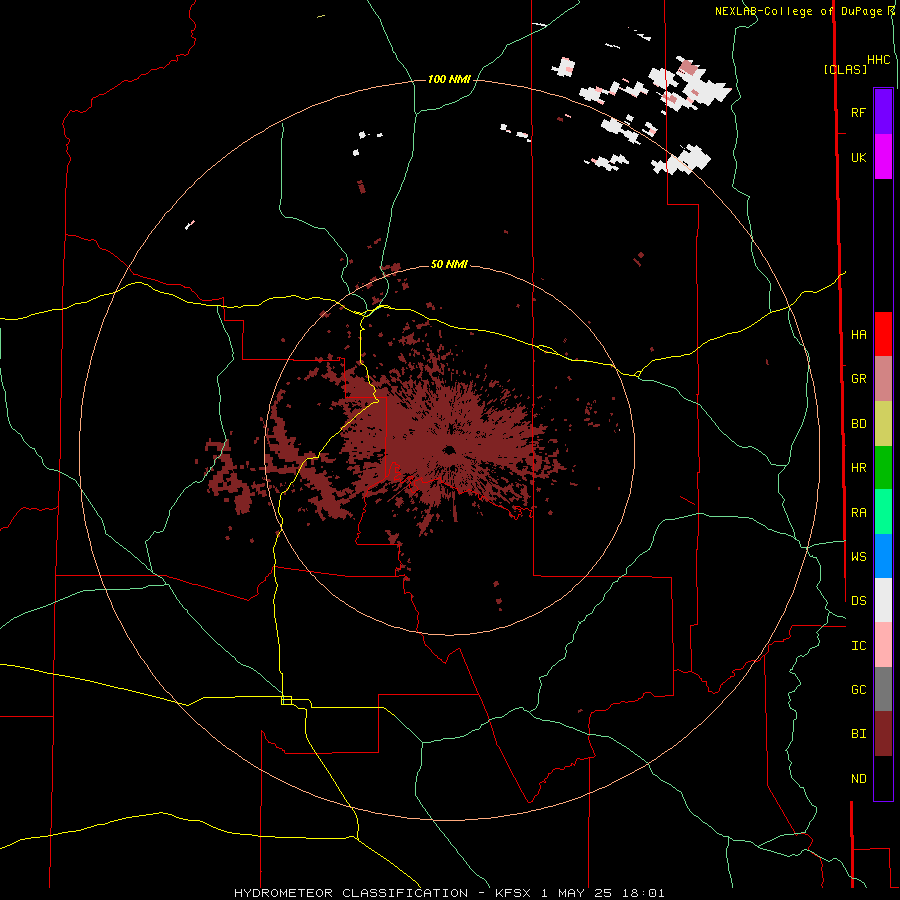Click the green HR legend swatch

point(883,467)
